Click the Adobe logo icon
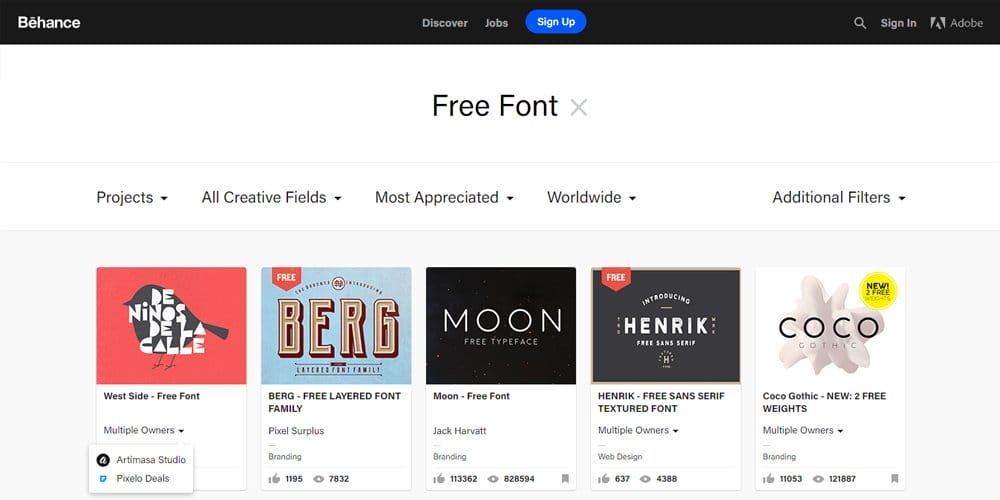Image resolution: width=1000 pixels, height=500 pixels. (938, 23)
